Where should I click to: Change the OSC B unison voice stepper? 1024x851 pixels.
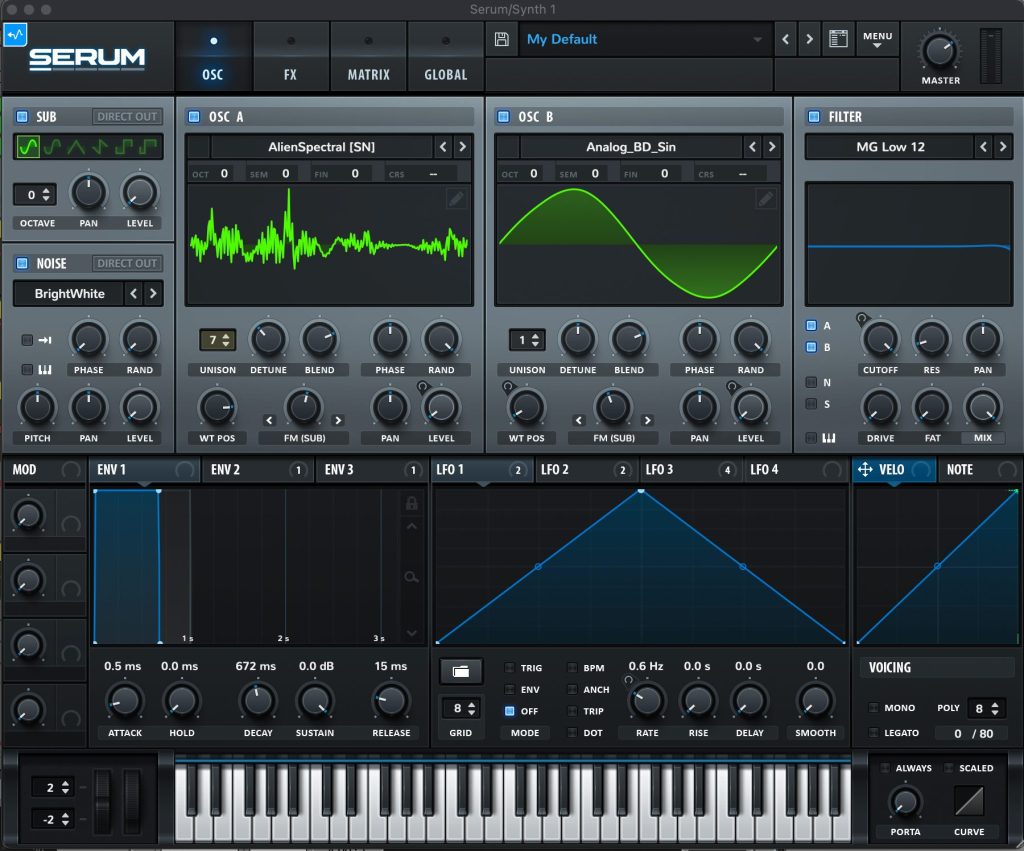pos(527,340)
